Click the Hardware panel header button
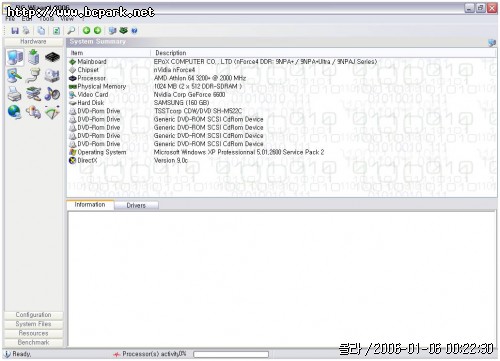500x361 pixels. click(x=33, y=42)
